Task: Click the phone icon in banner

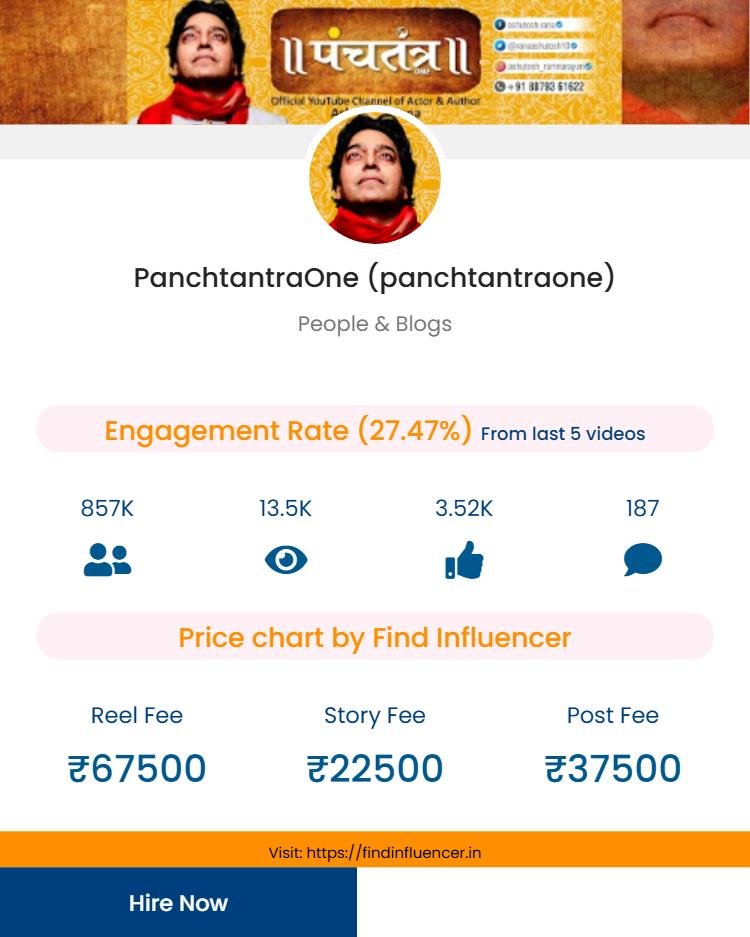Action: [x=500, y=87]
